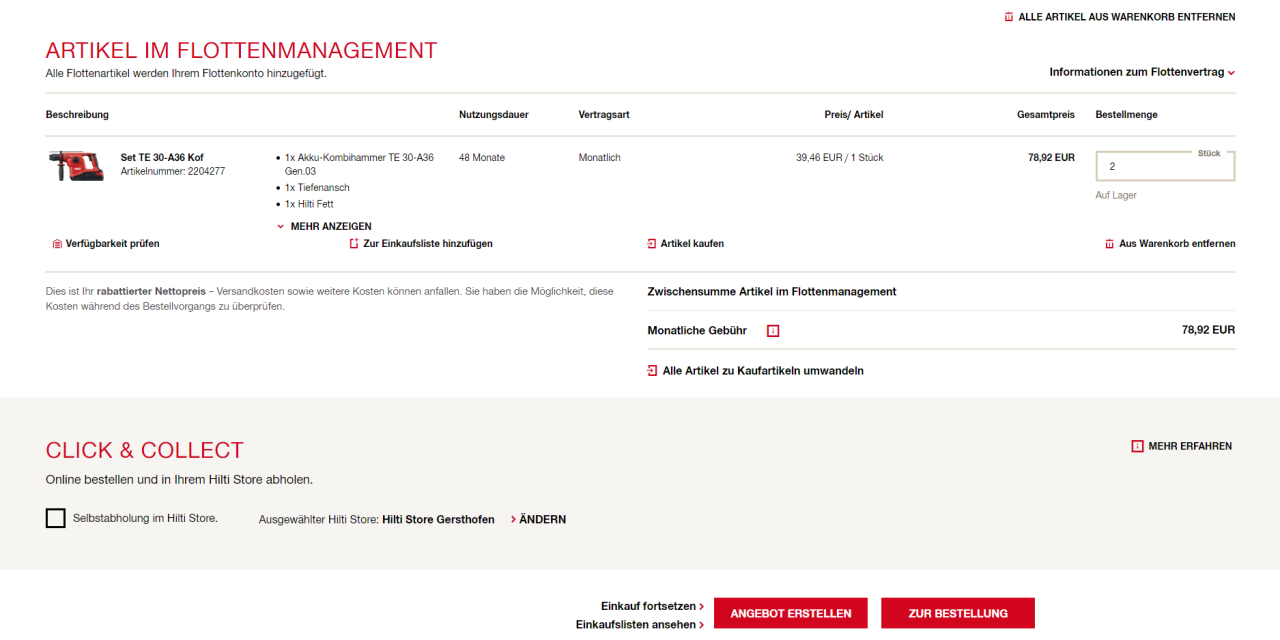Viewport: 1280px width, 640px height.
Task: Click the add-to-shopping-list icon
Action: (354, 244)
